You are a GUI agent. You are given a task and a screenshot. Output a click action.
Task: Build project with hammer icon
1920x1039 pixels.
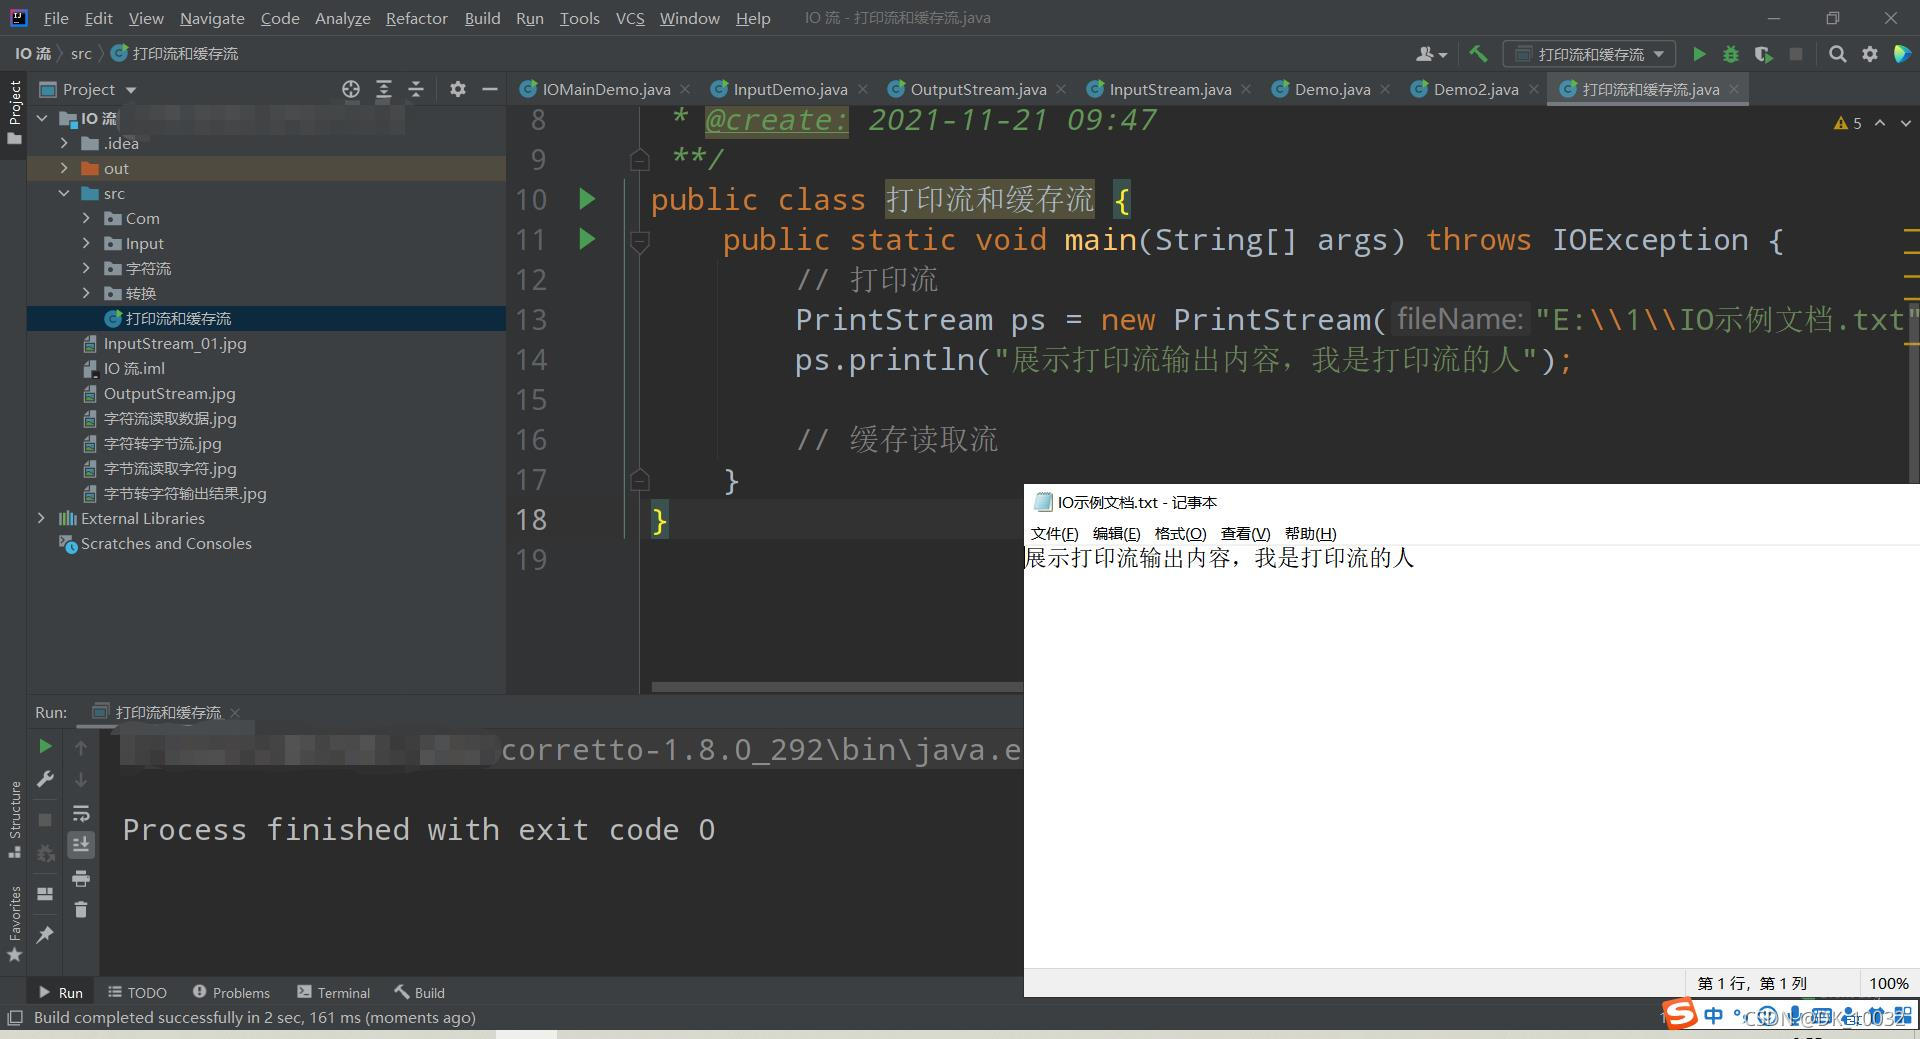tap(1478, 54)
